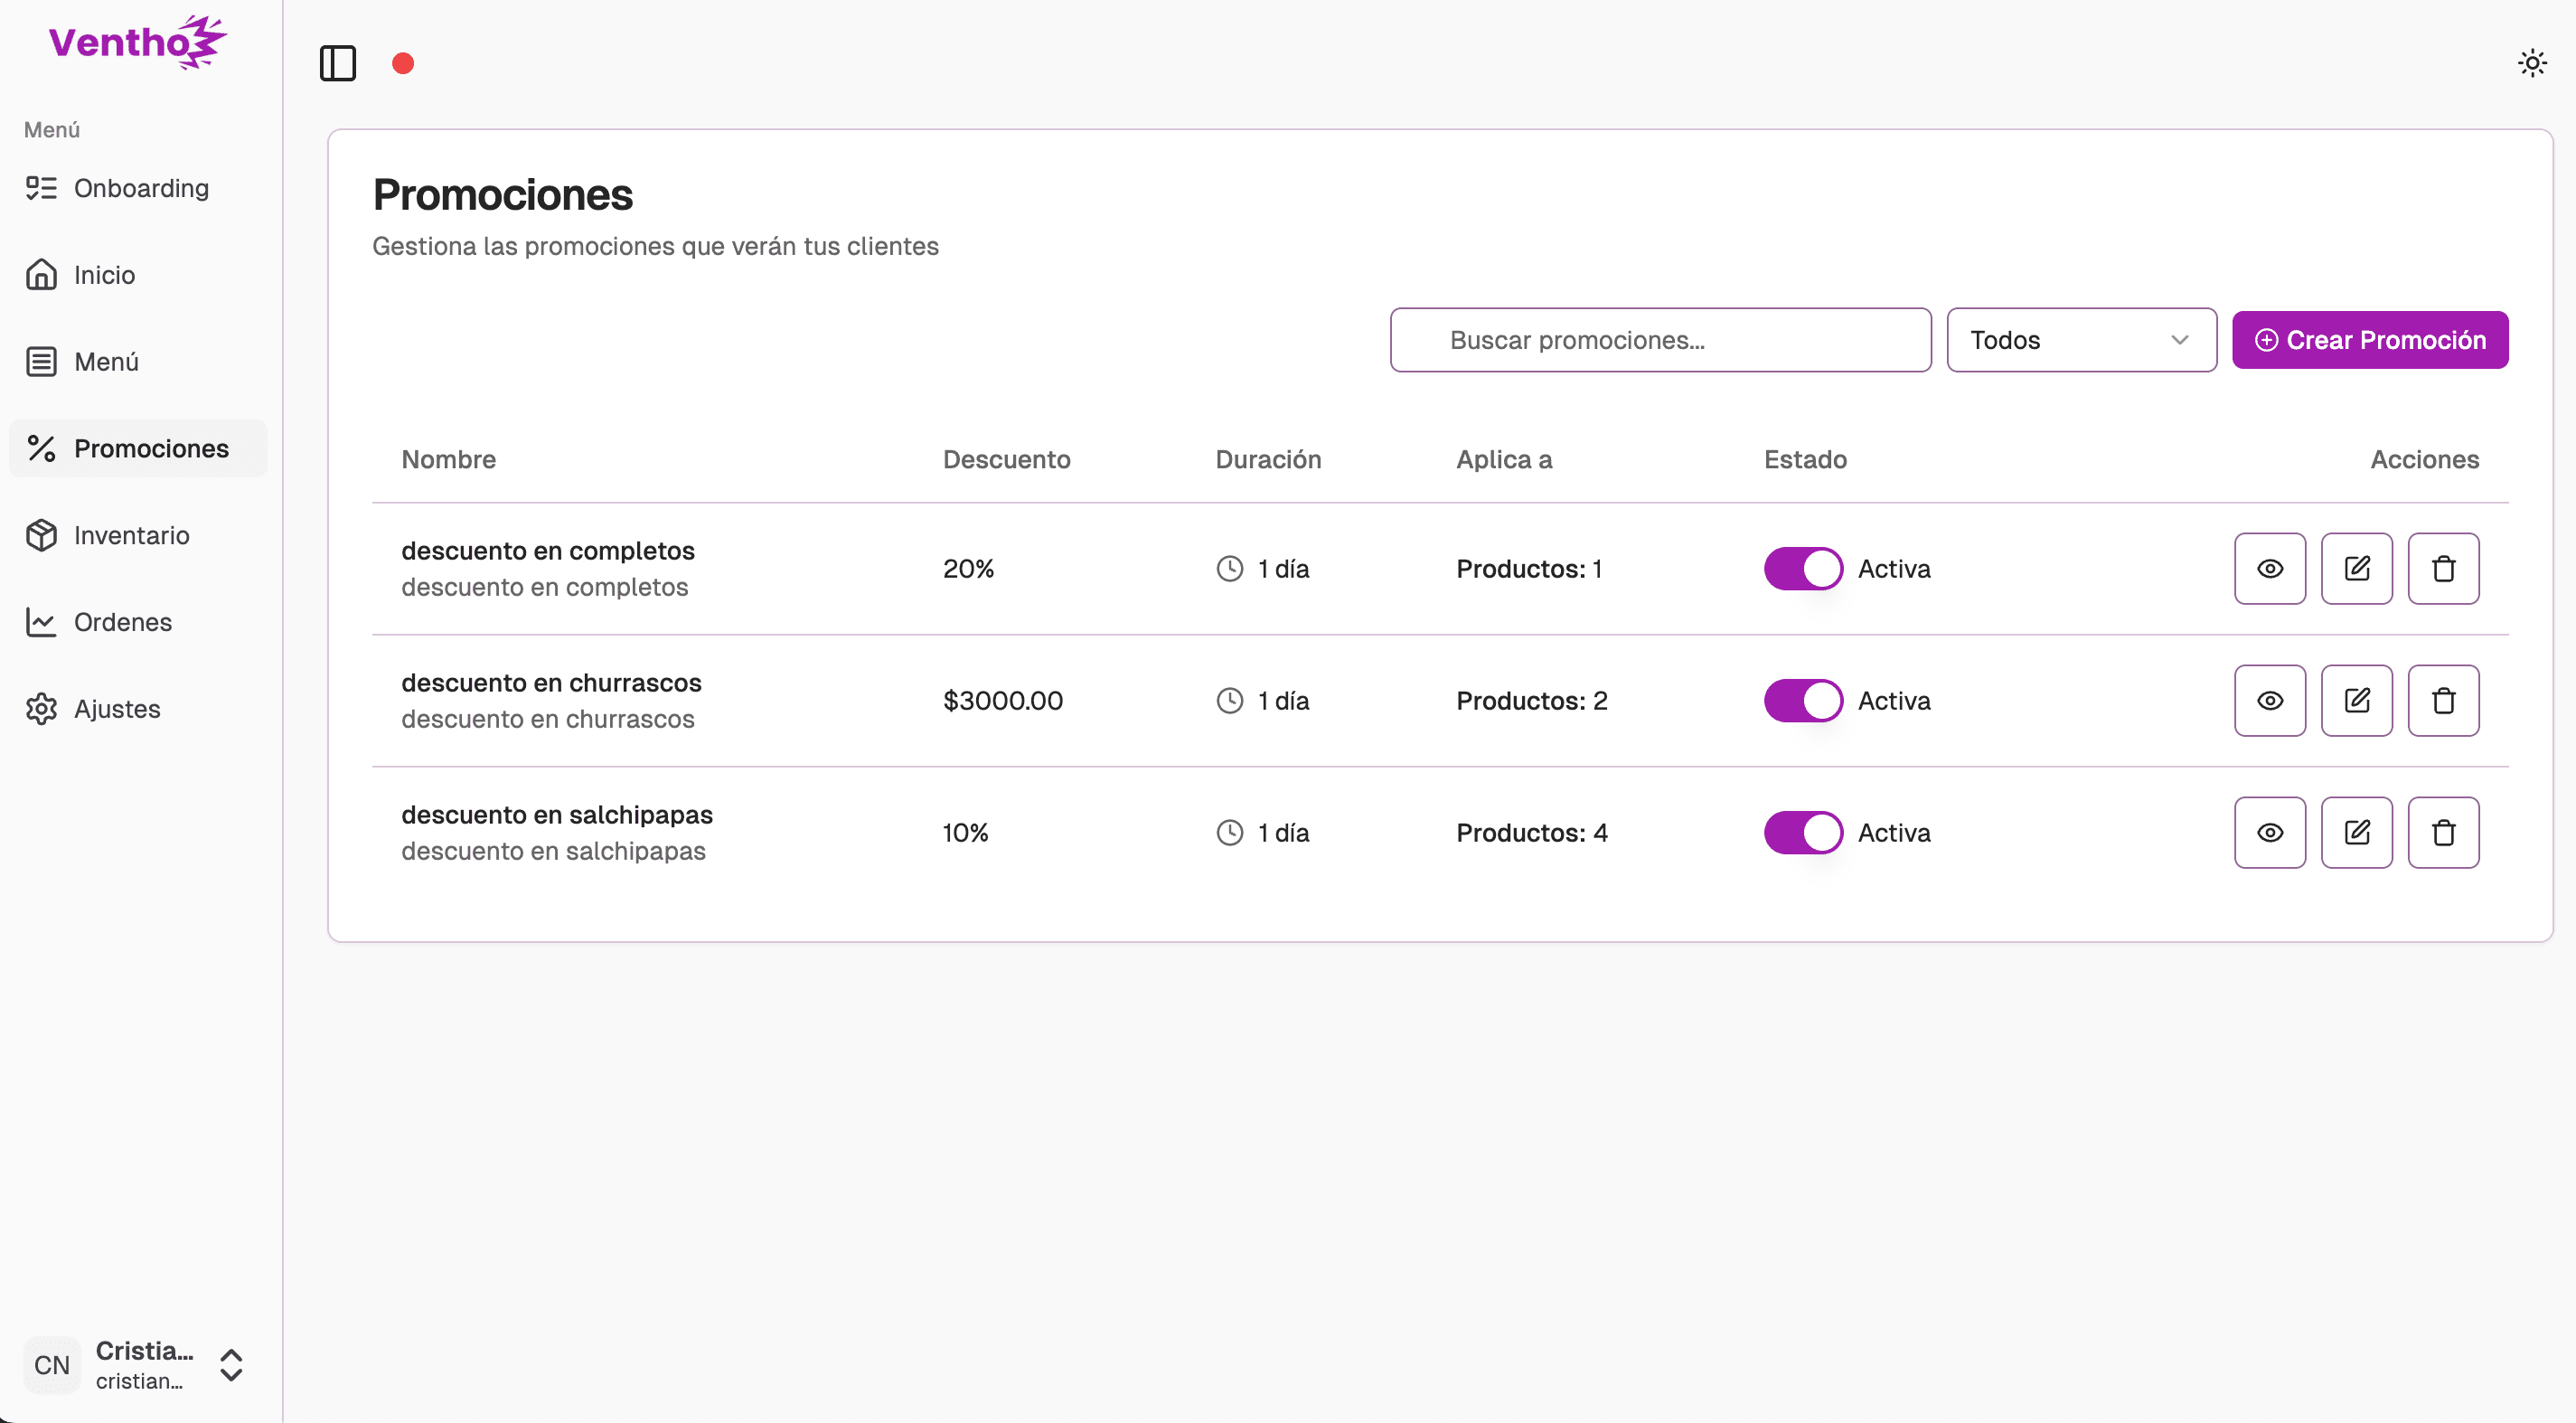Turn off descuento en churrascos active switch
2576x1423 pixels.
(1802, 700)
